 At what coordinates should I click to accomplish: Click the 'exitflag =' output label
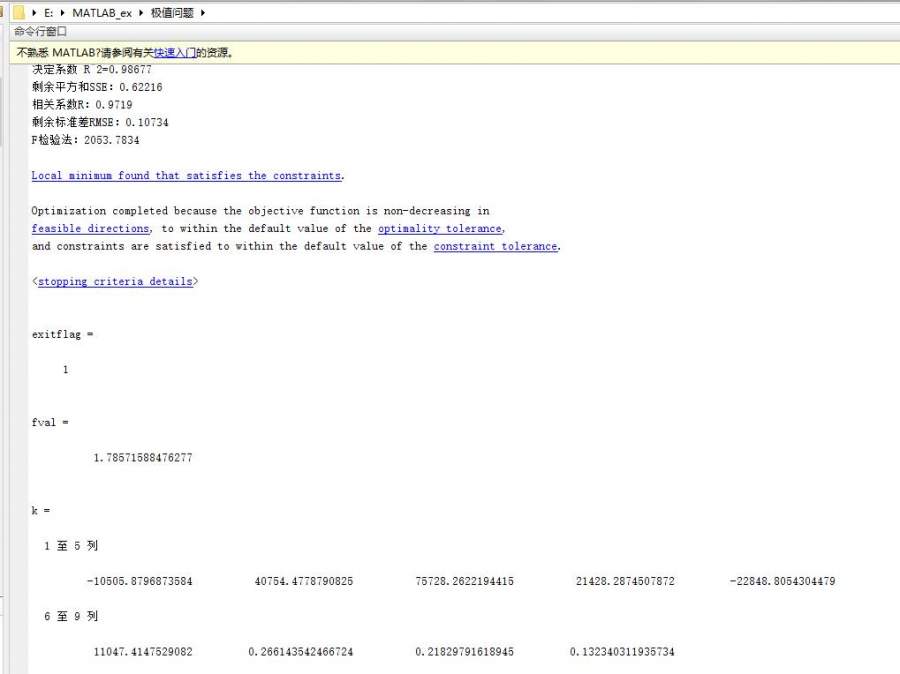point(63,334)
